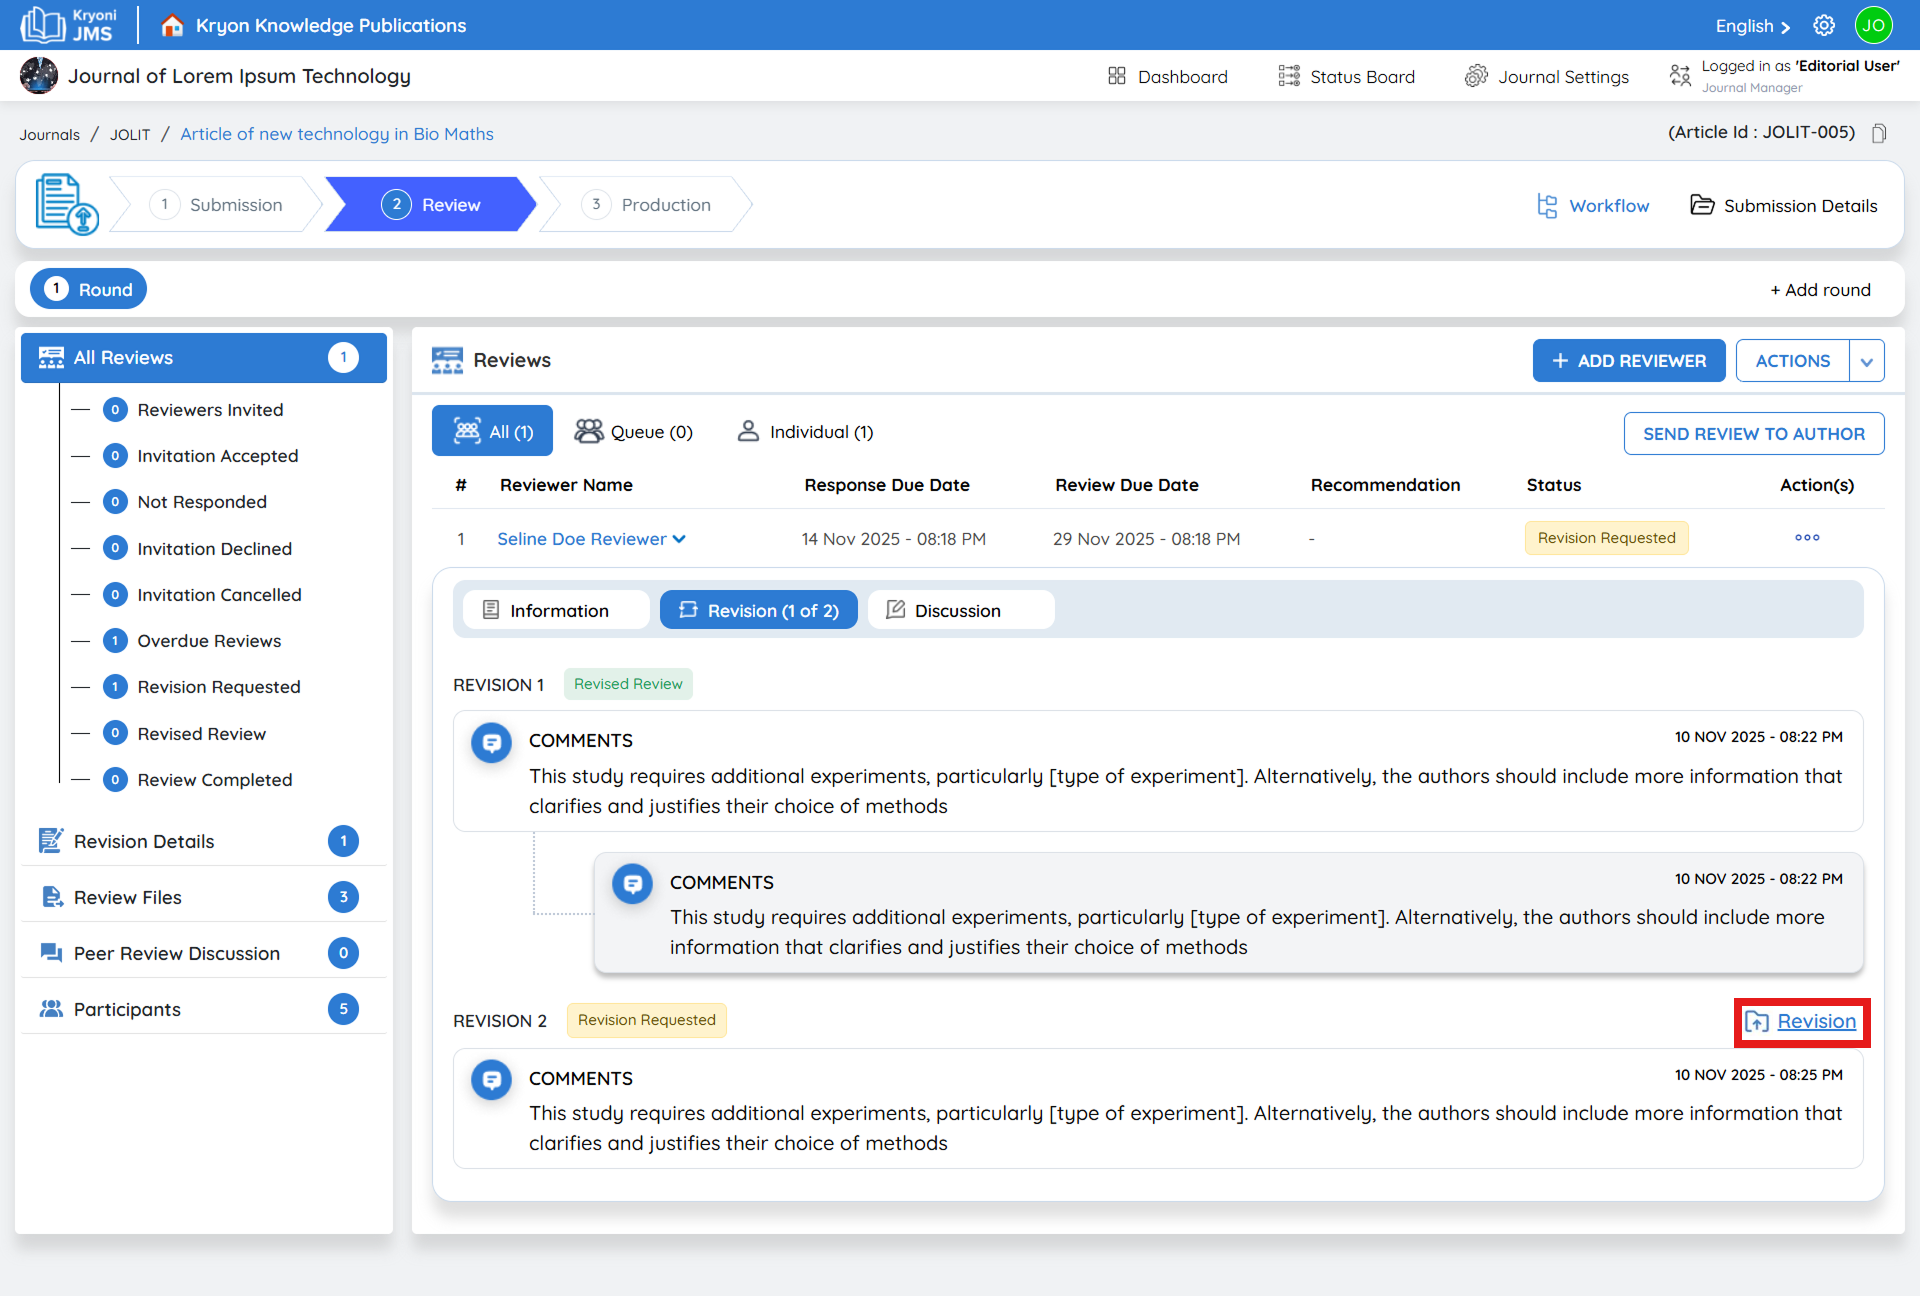Image resolution: width=1920 pixels, height=1296 pixels.
Task: Open Submission Details folder
Action: 1783,206
